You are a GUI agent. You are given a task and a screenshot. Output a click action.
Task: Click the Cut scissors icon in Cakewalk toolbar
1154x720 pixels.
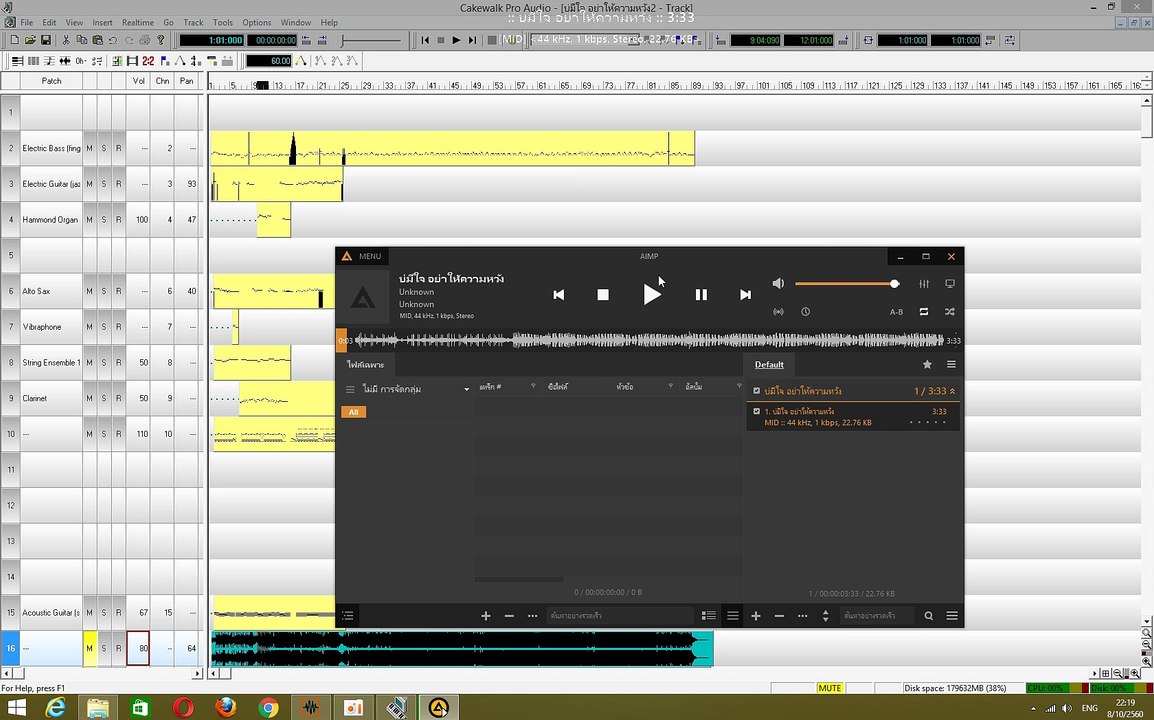pyautogui.click(x=66, y=40)
